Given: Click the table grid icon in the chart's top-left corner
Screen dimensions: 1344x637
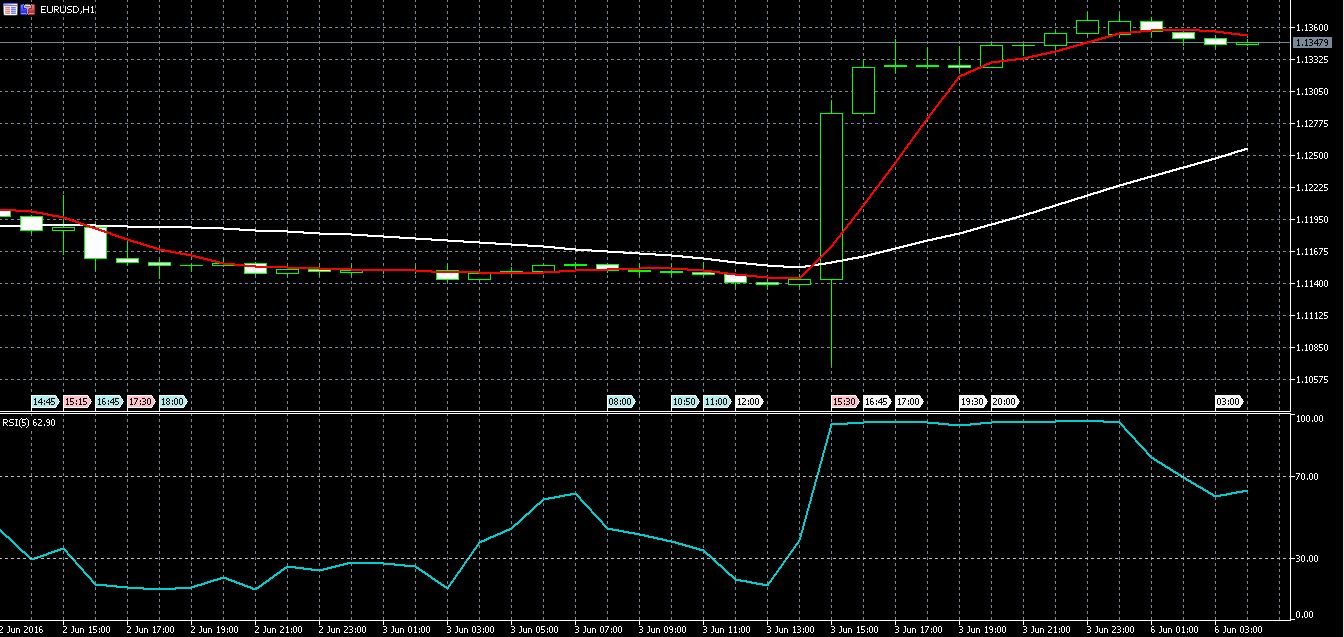Looking at the screenshot, I should point(8,9).
